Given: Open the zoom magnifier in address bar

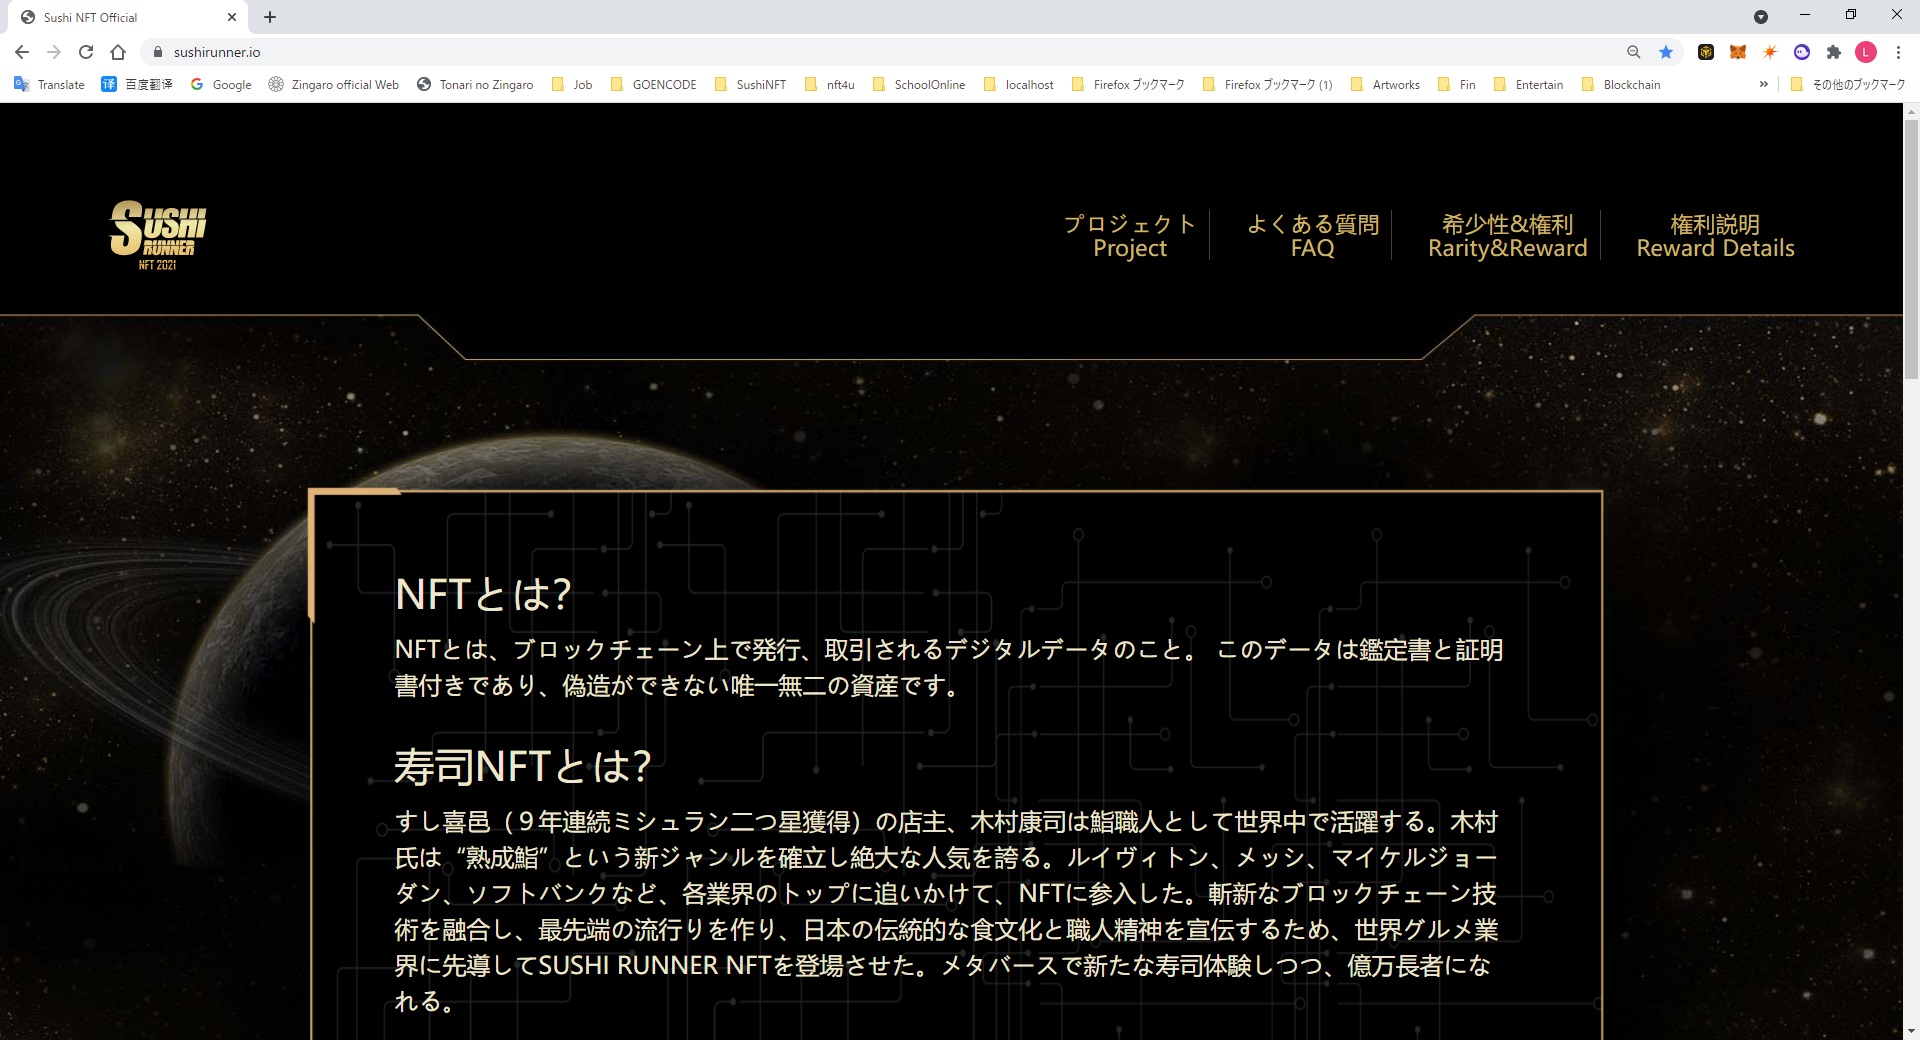Looking at the screenshot, I should [x=1634, y=52].
